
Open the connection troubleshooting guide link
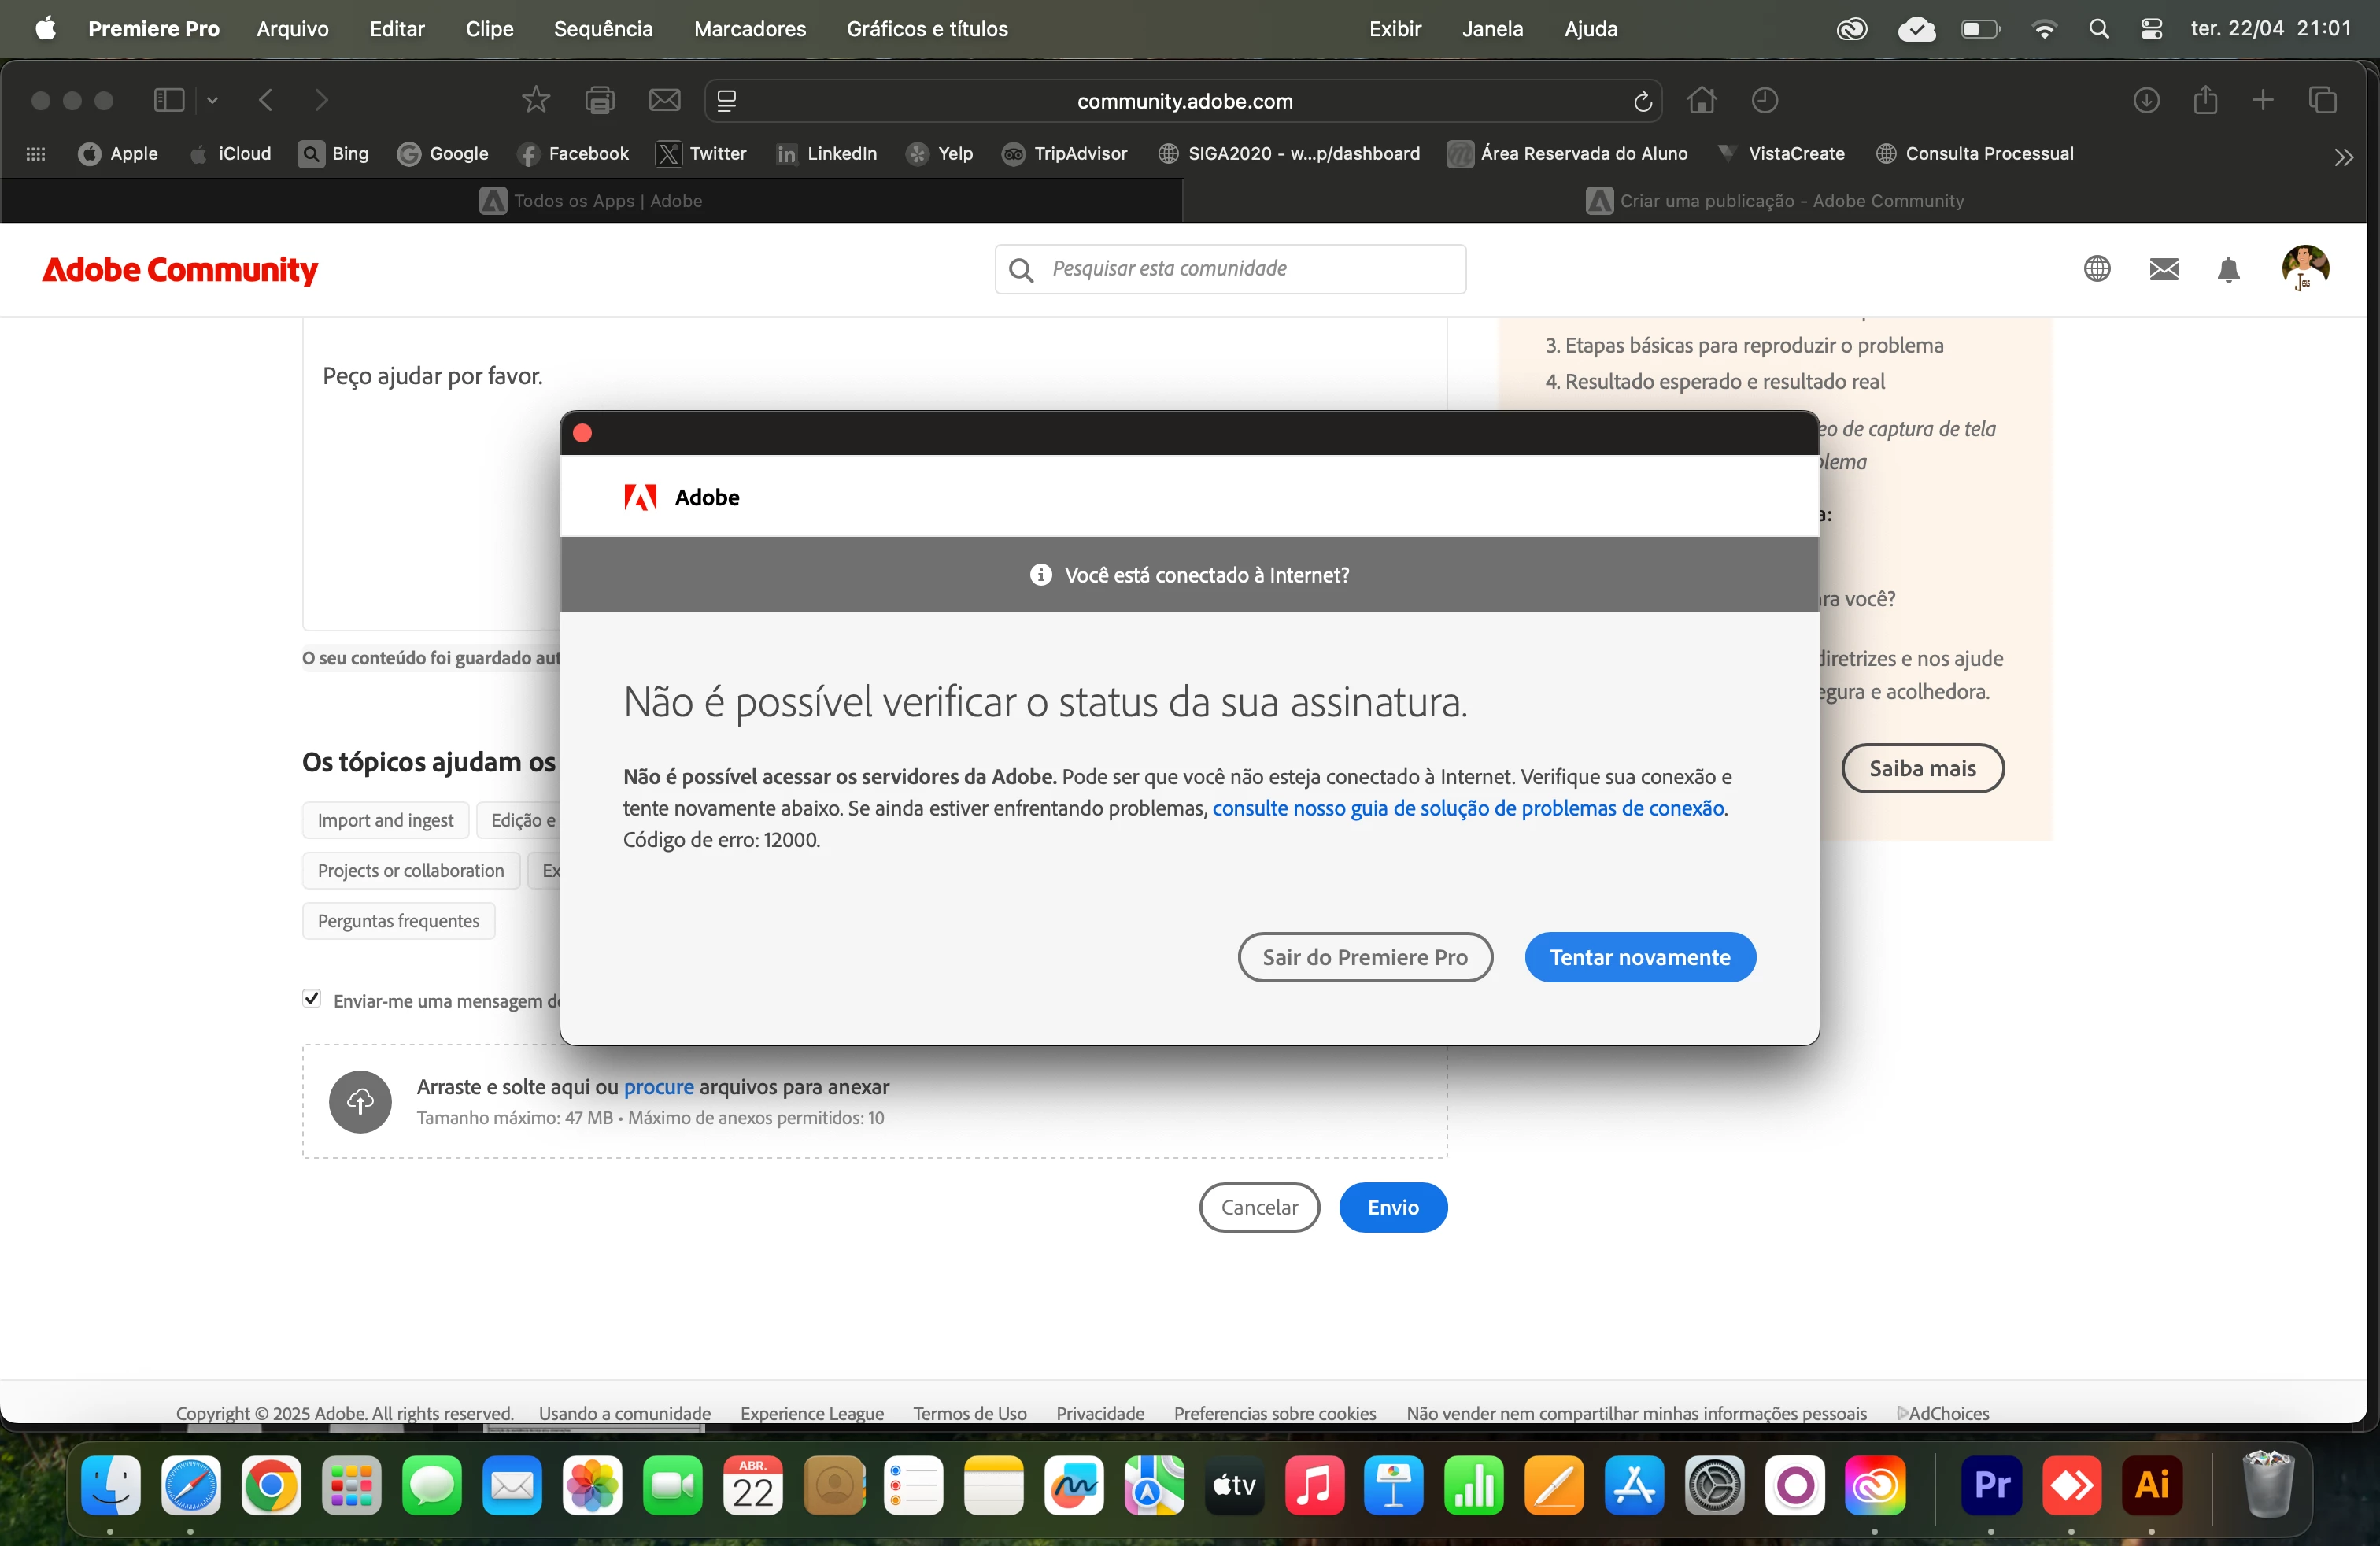click(1468, 808)
